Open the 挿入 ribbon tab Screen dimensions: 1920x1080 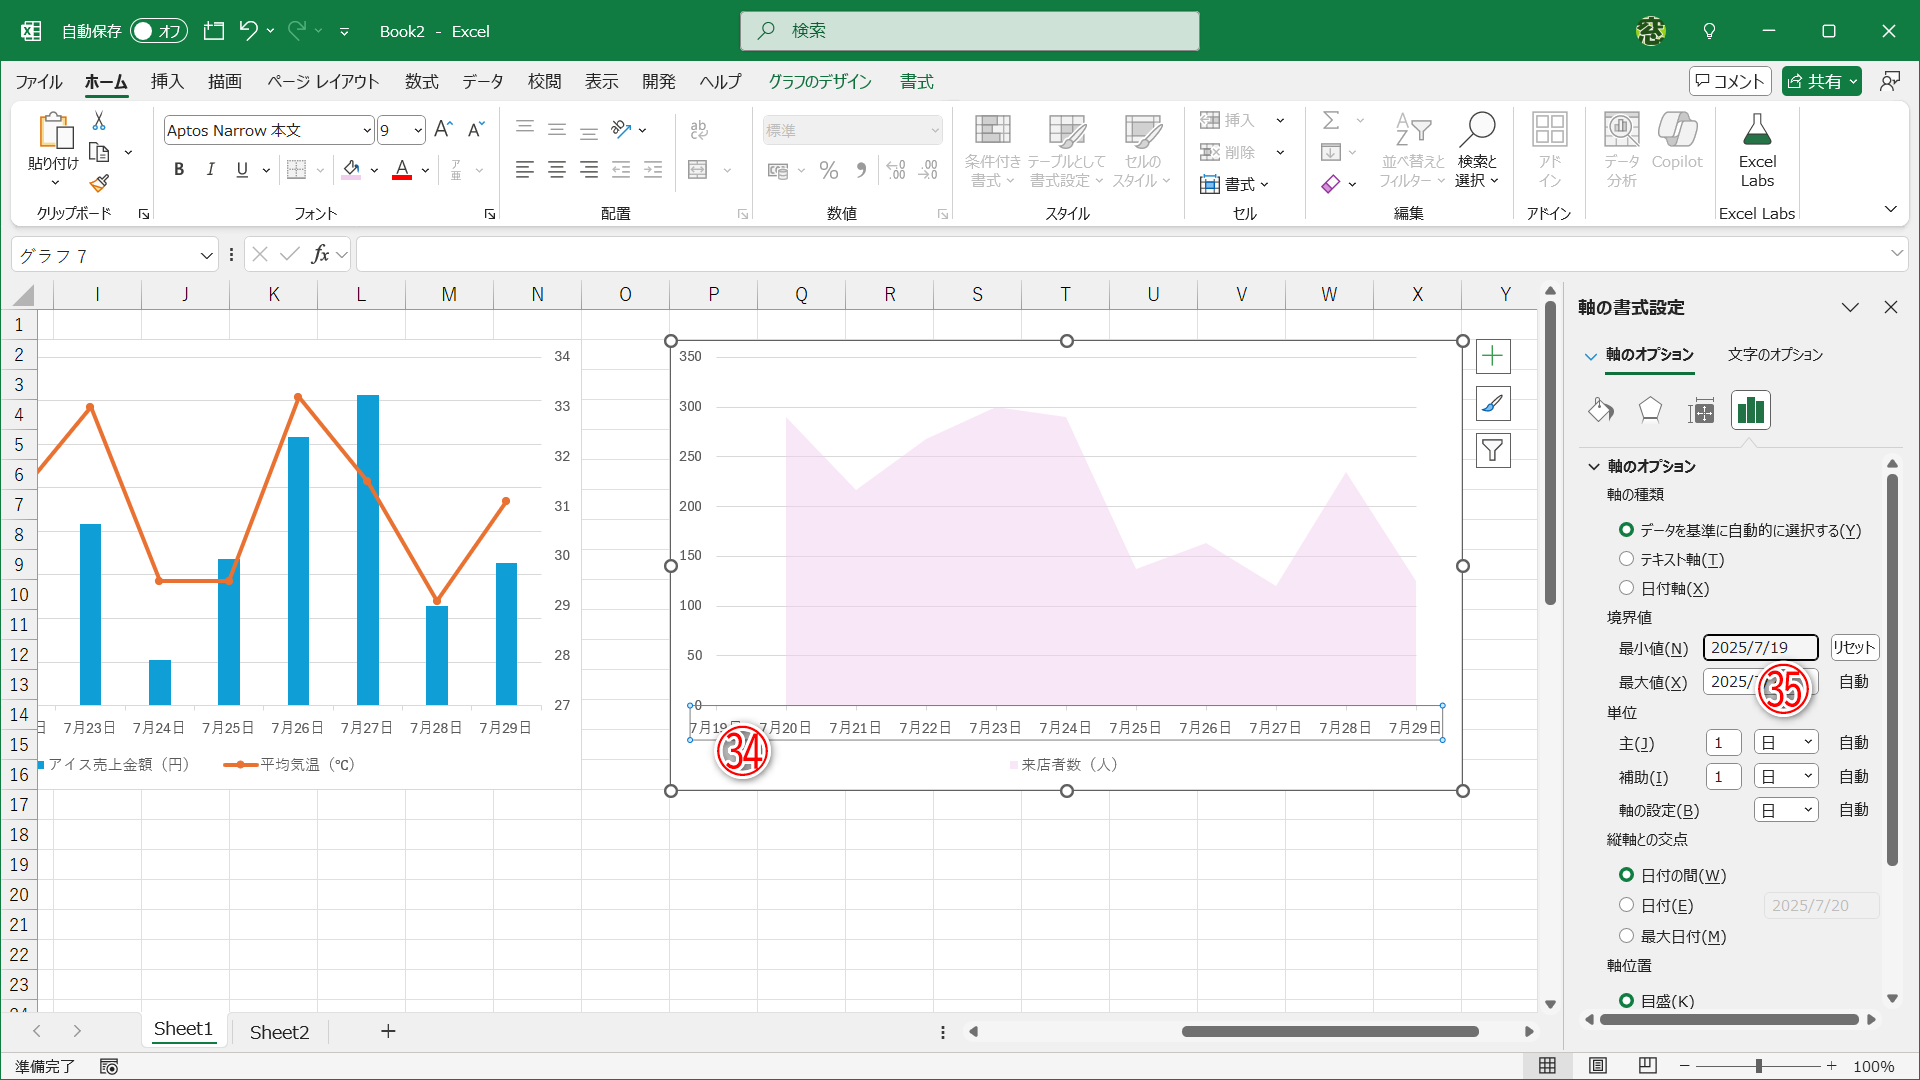[x=167, y=82]
